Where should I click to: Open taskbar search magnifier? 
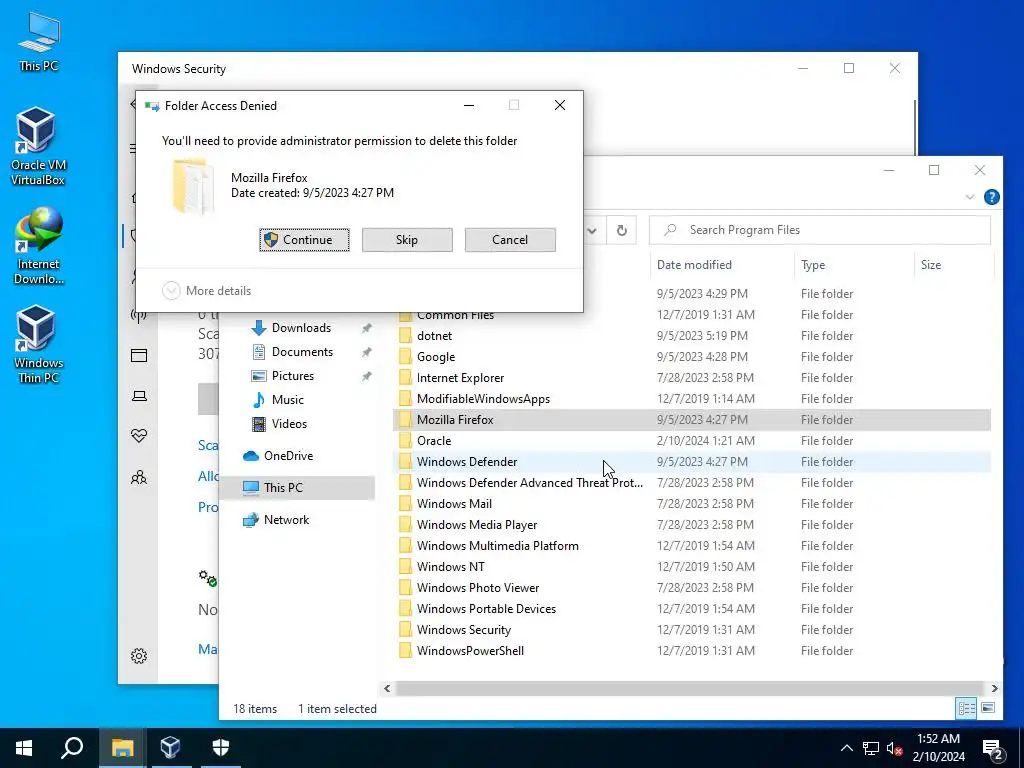coord(72,748)
